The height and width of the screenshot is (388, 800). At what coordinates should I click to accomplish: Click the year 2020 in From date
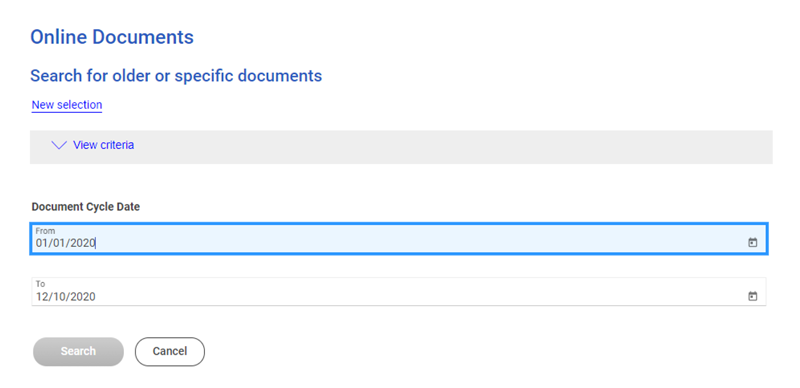[x=83, y=244]
